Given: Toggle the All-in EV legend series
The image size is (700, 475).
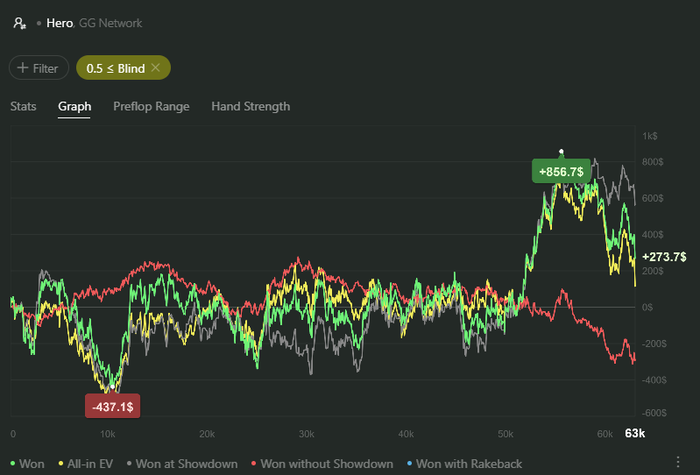Looking at the screenshot, I should coord(85,464).
